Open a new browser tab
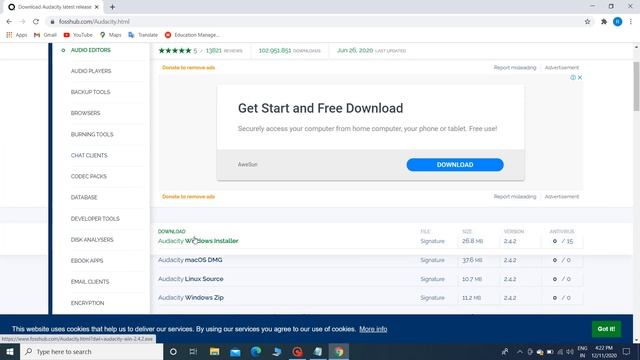Image resolution: width=640 pixels, height=360 pixels. pos(112,7)
